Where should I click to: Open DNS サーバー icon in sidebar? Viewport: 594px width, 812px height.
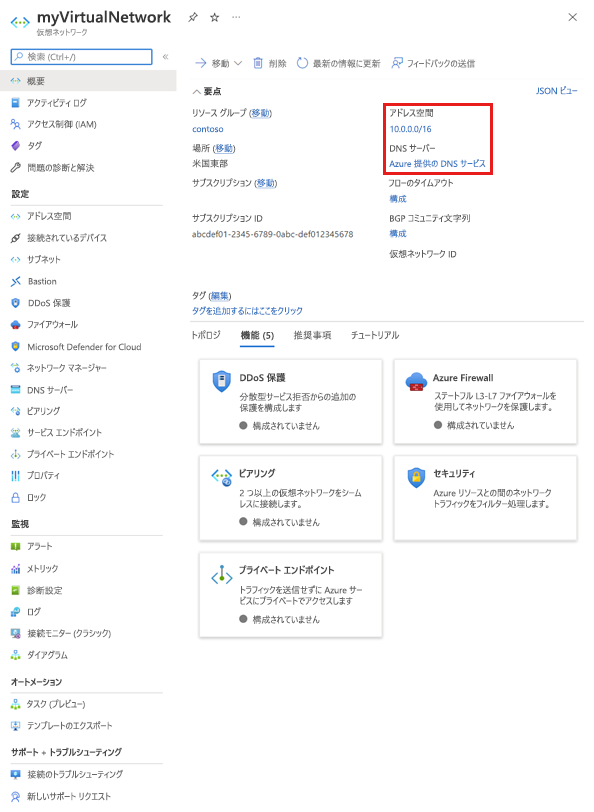point(16,389)
